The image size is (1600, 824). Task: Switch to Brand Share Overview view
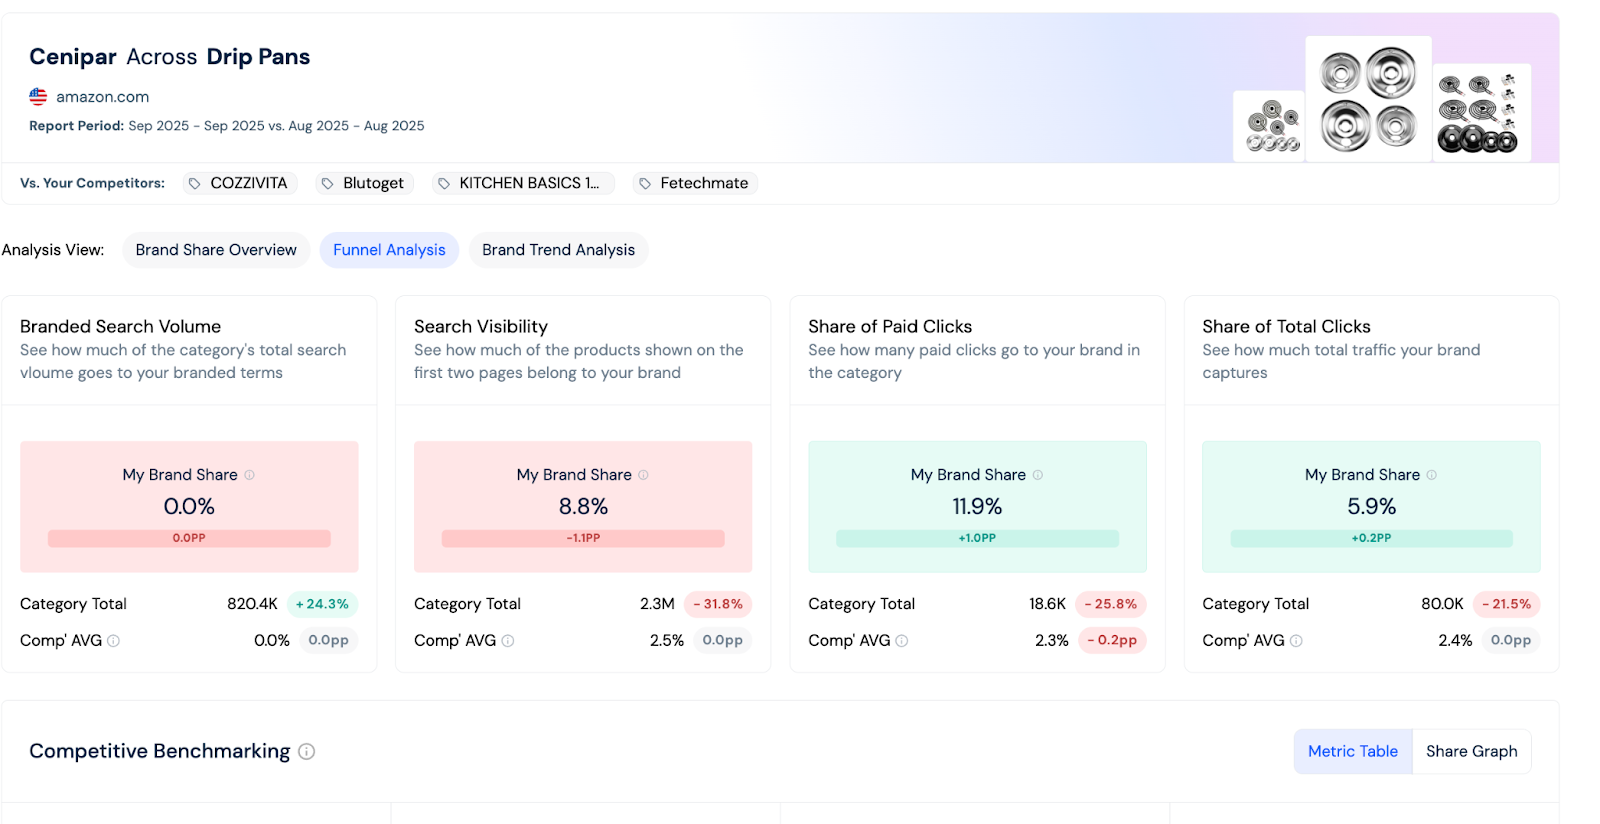click(216, 250)
